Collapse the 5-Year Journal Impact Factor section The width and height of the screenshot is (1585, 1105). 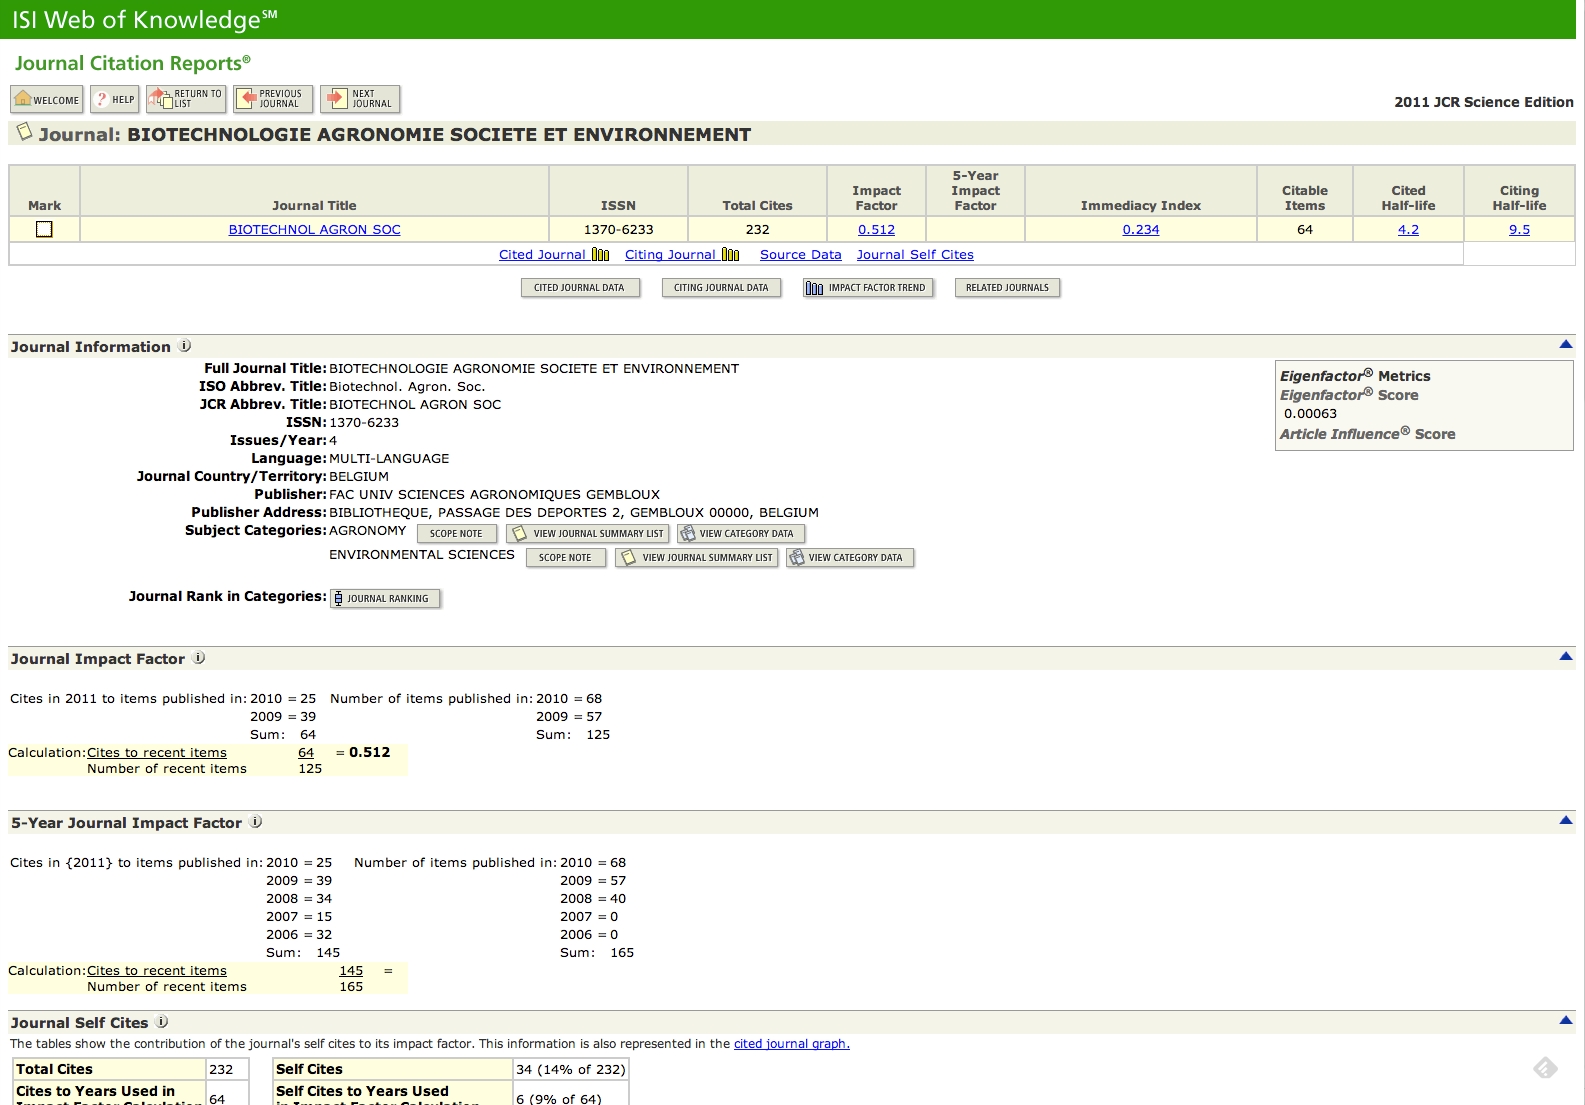click(1566, 820)
